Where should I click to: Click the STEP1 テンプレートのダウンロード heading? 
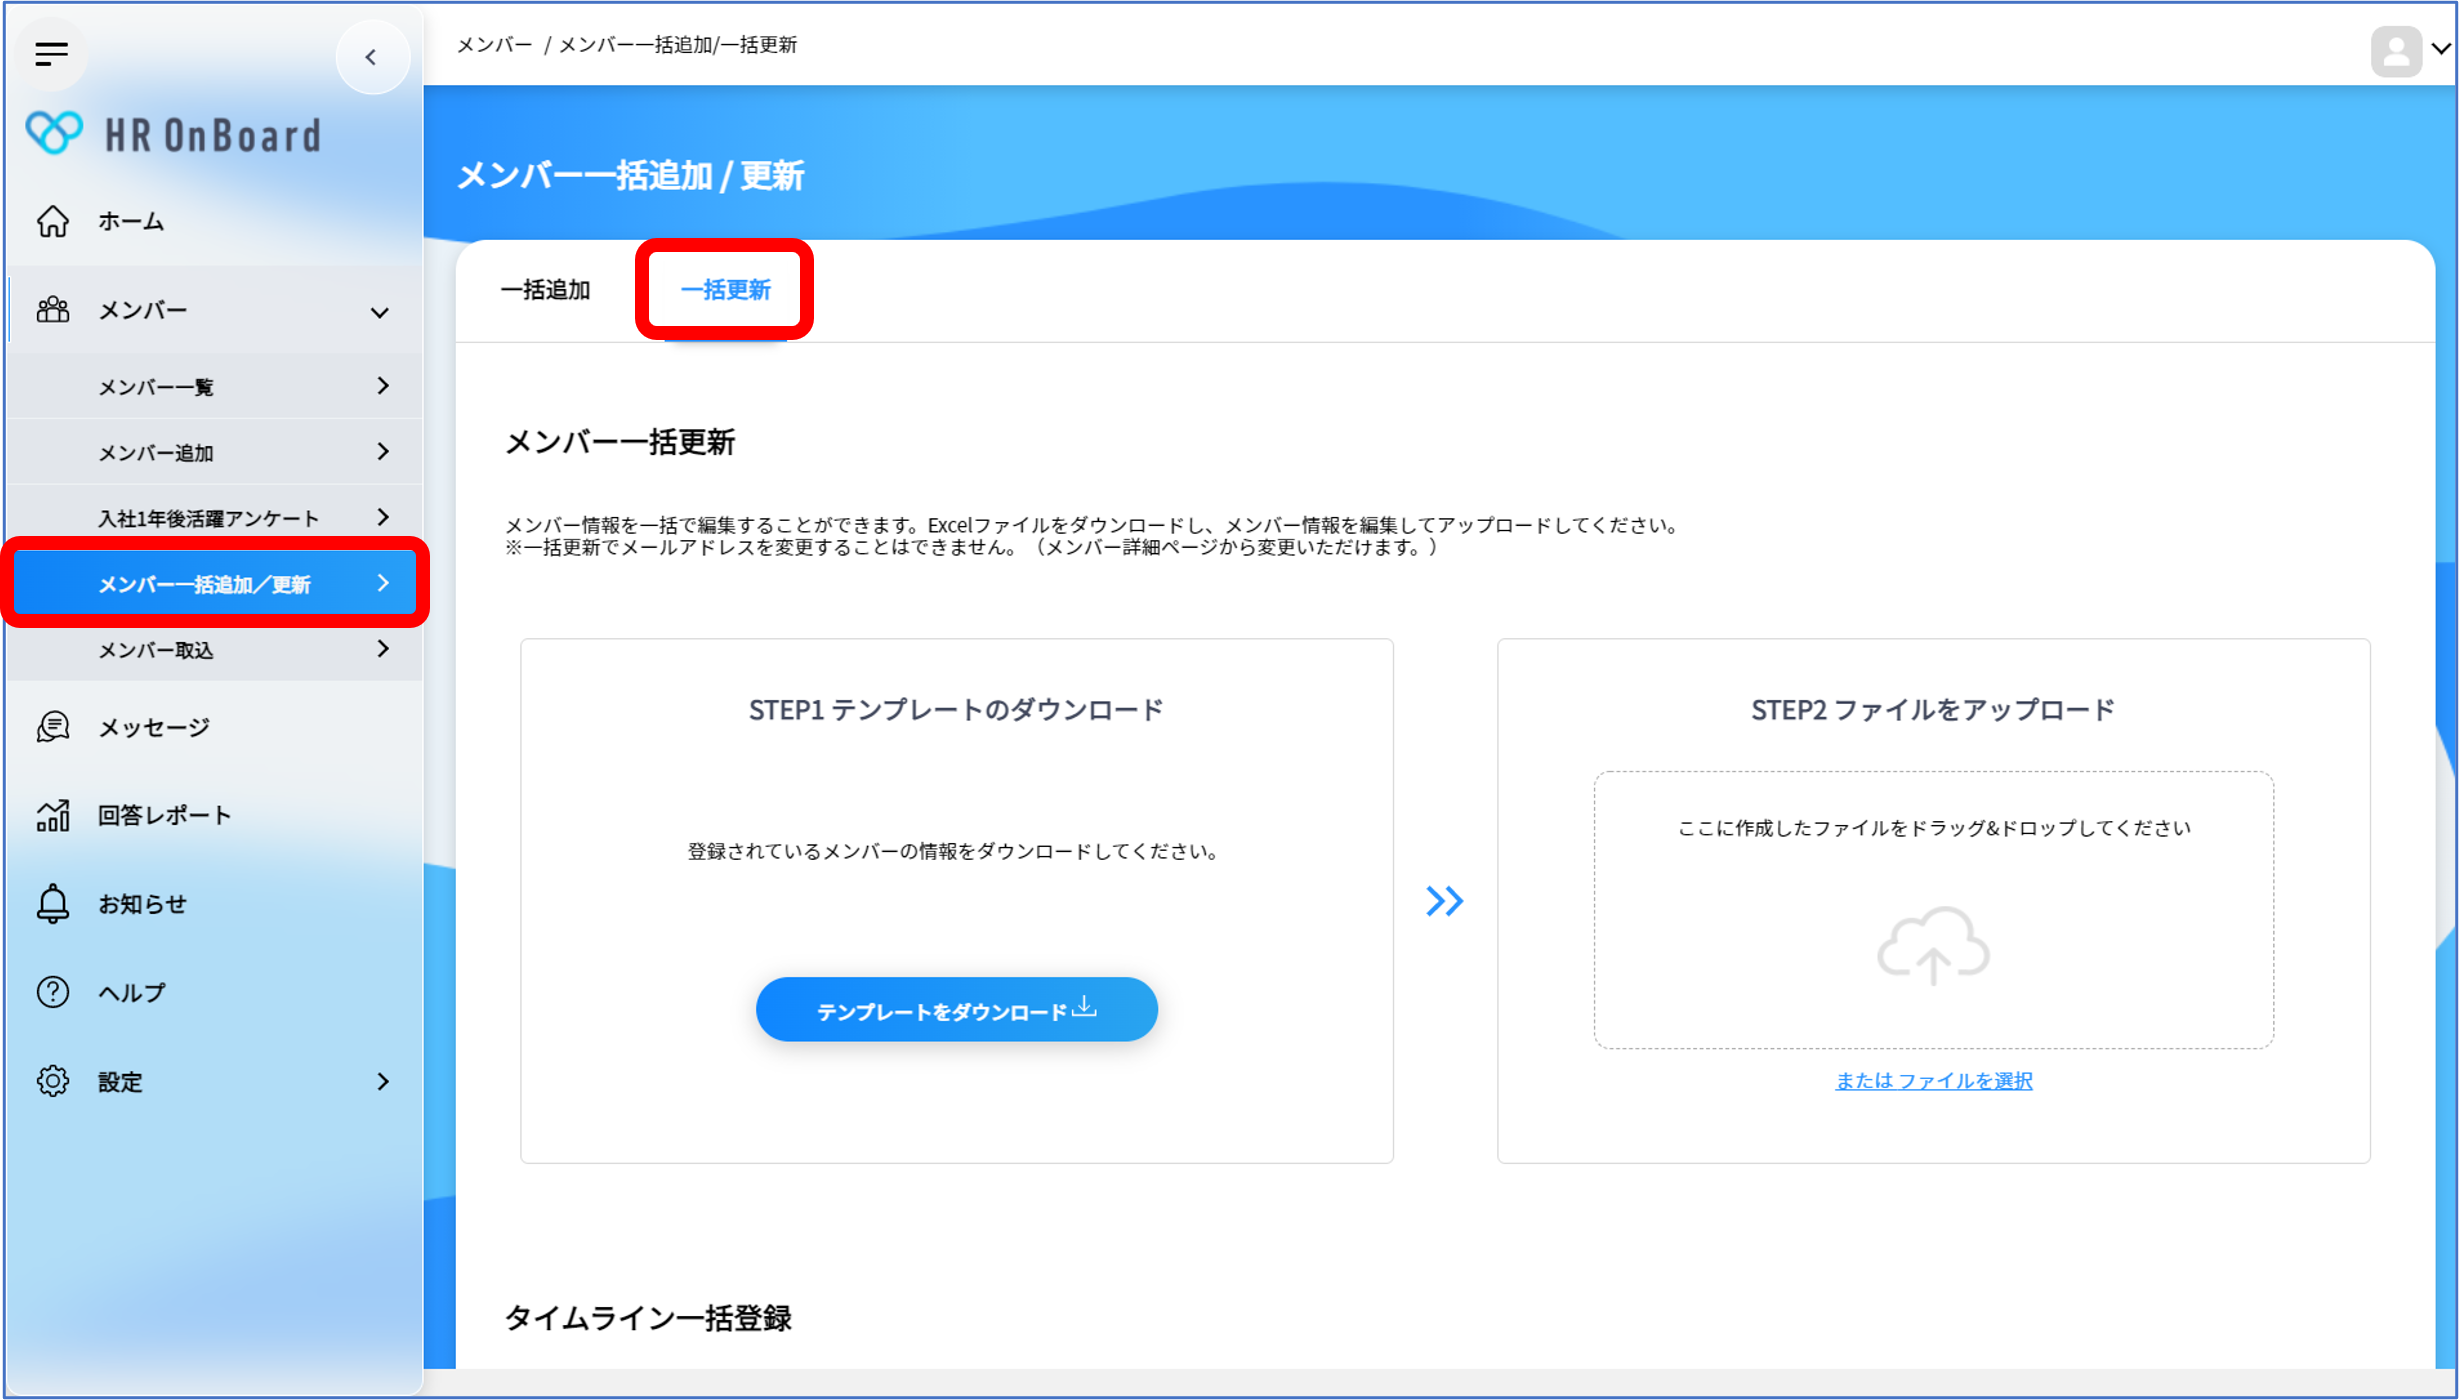coord(956,710)
